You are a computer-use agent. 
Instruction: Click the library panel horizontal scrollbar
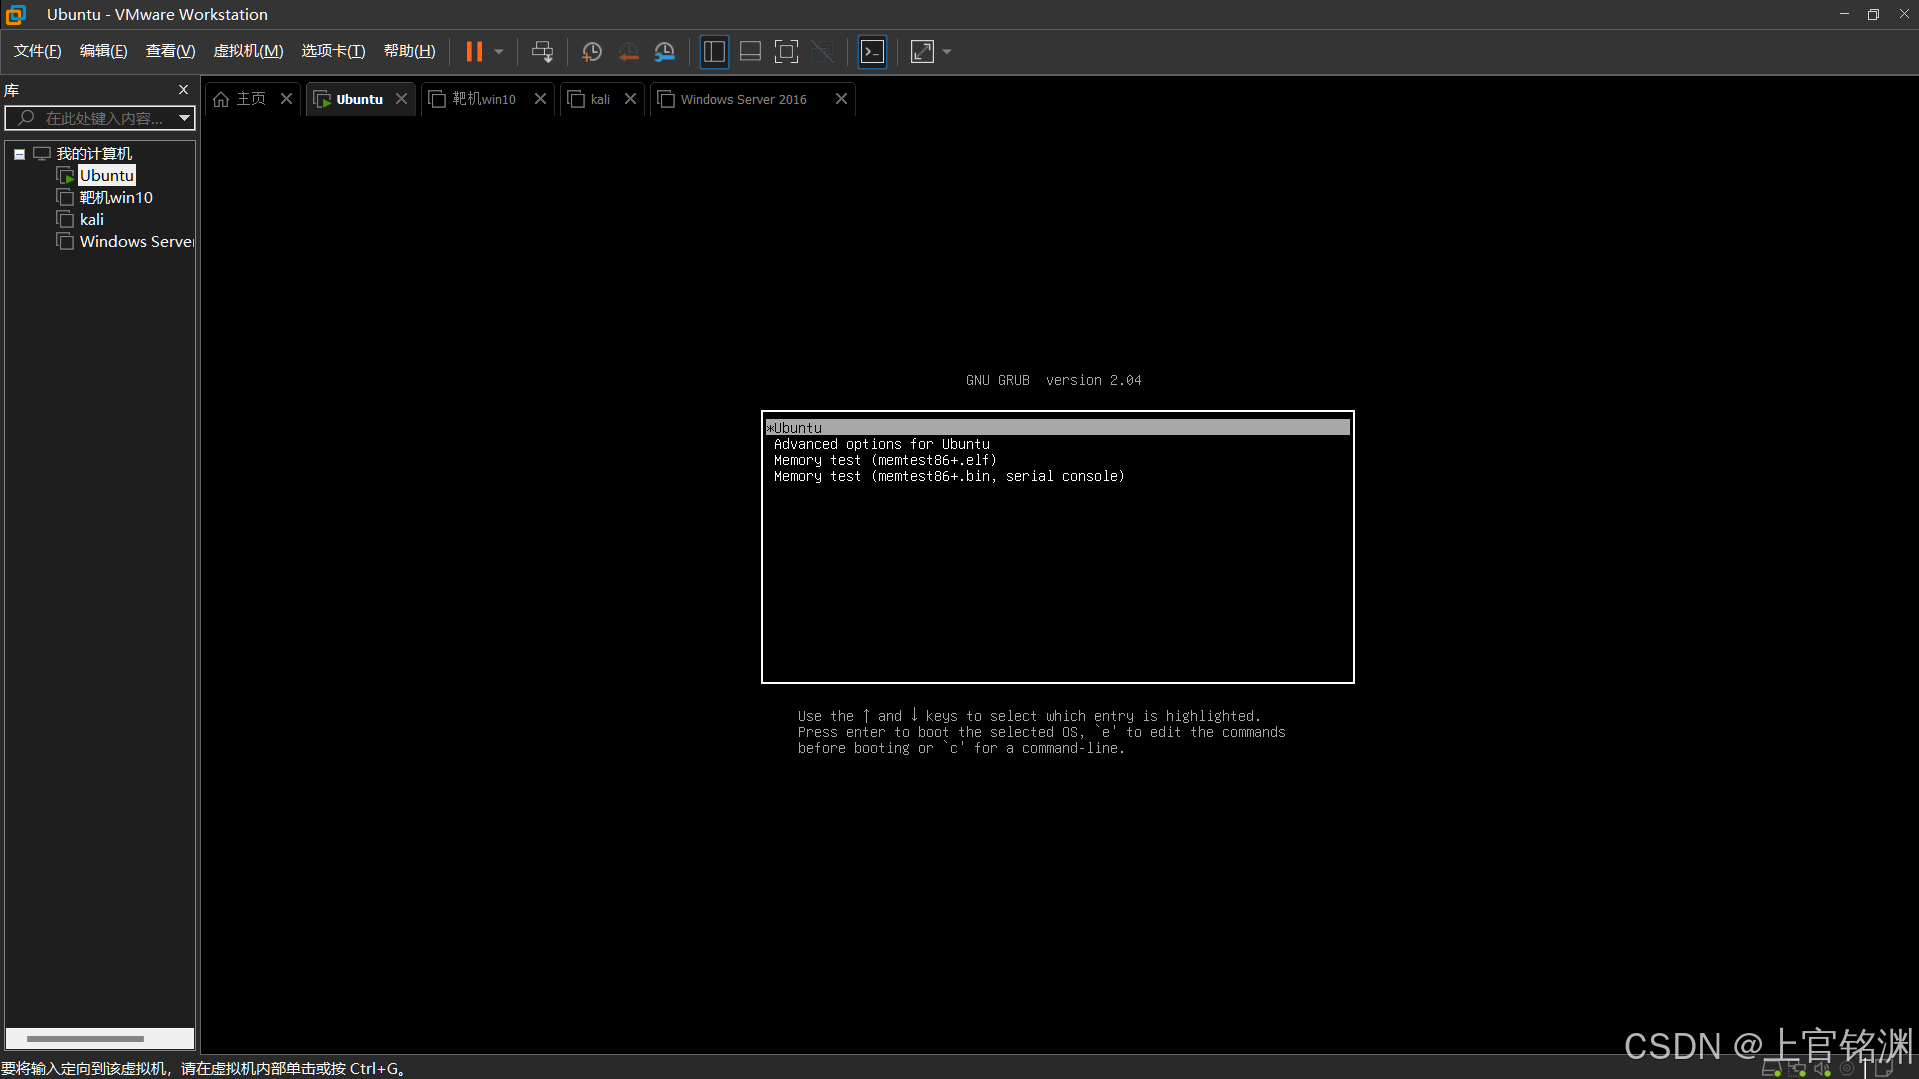(x=85, y=1039)
